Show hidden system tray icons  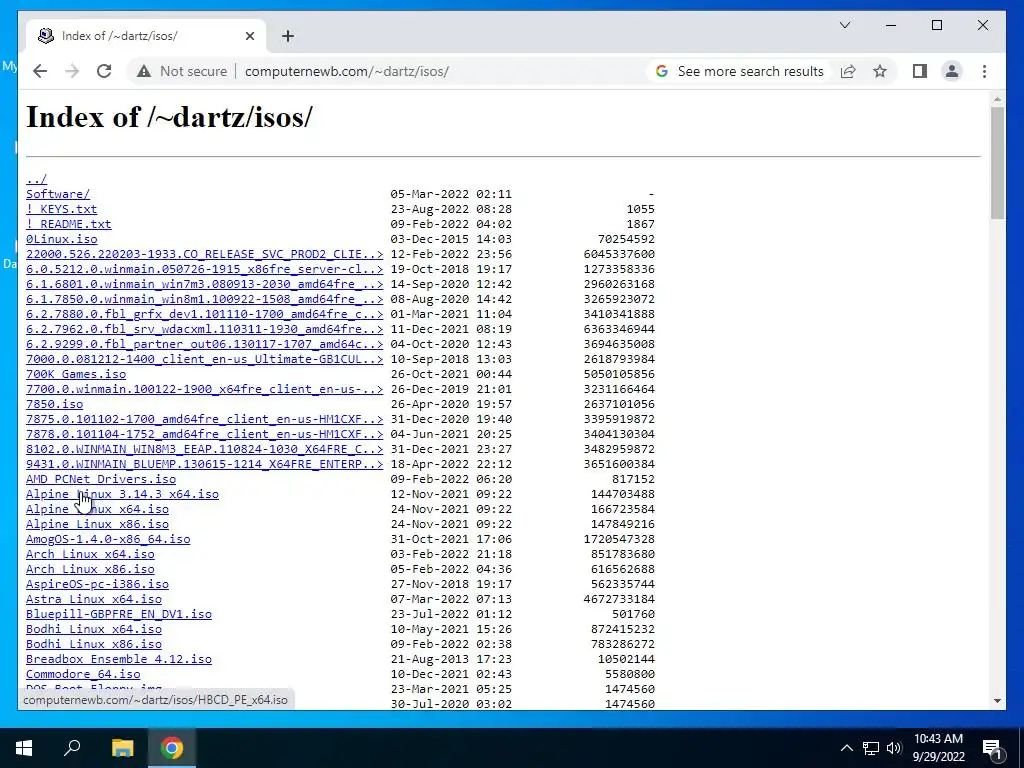846,748
